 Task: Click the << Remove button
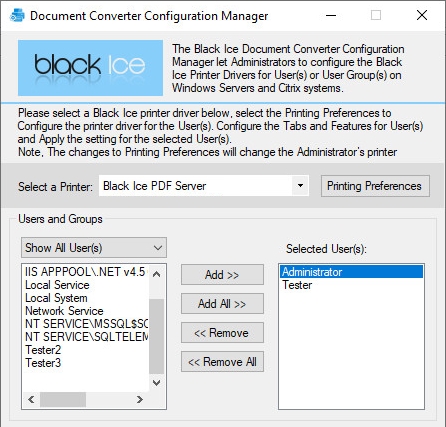(222, 333)
